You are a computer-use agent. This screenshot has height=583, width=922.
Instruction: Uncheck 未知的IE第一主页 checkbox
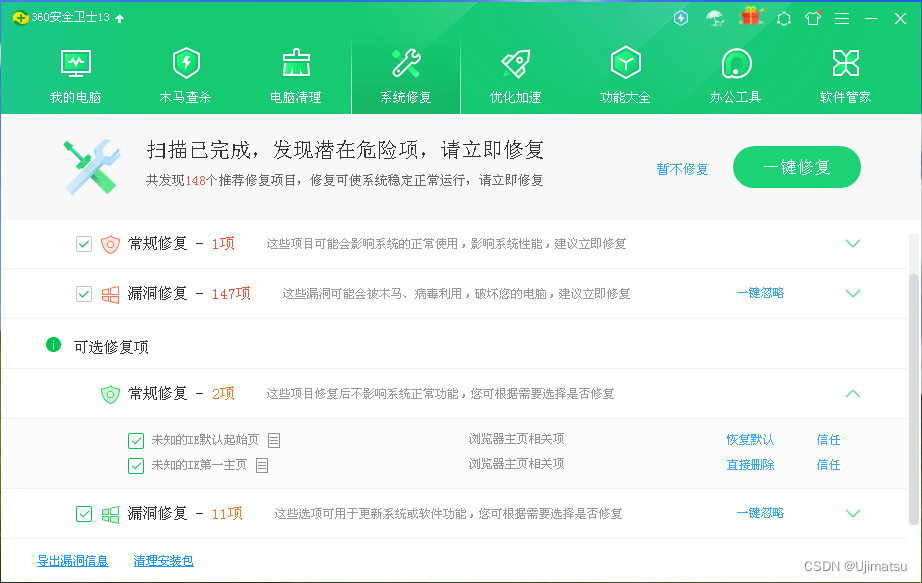tap(136, 465)
